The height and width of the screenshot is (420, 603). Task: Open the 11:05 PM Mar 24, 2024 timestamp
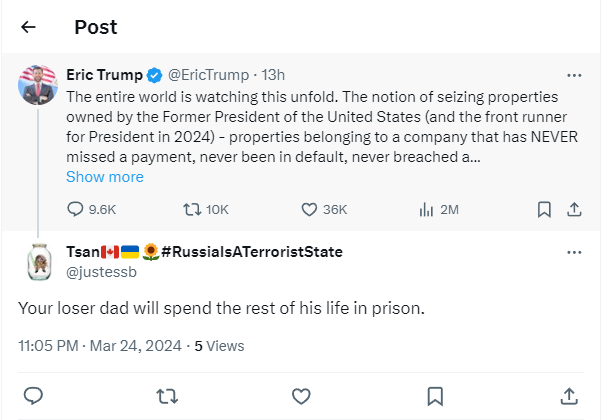point(100,346)
